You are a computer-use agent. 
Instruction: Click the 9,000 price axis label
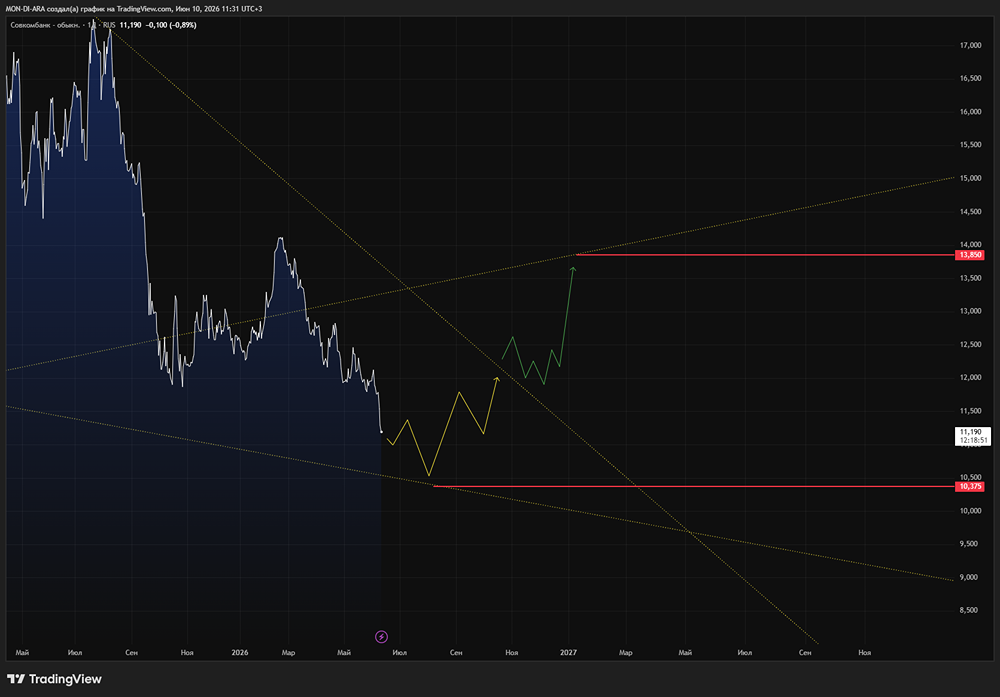pyautogui.click(x=969, y=577)
